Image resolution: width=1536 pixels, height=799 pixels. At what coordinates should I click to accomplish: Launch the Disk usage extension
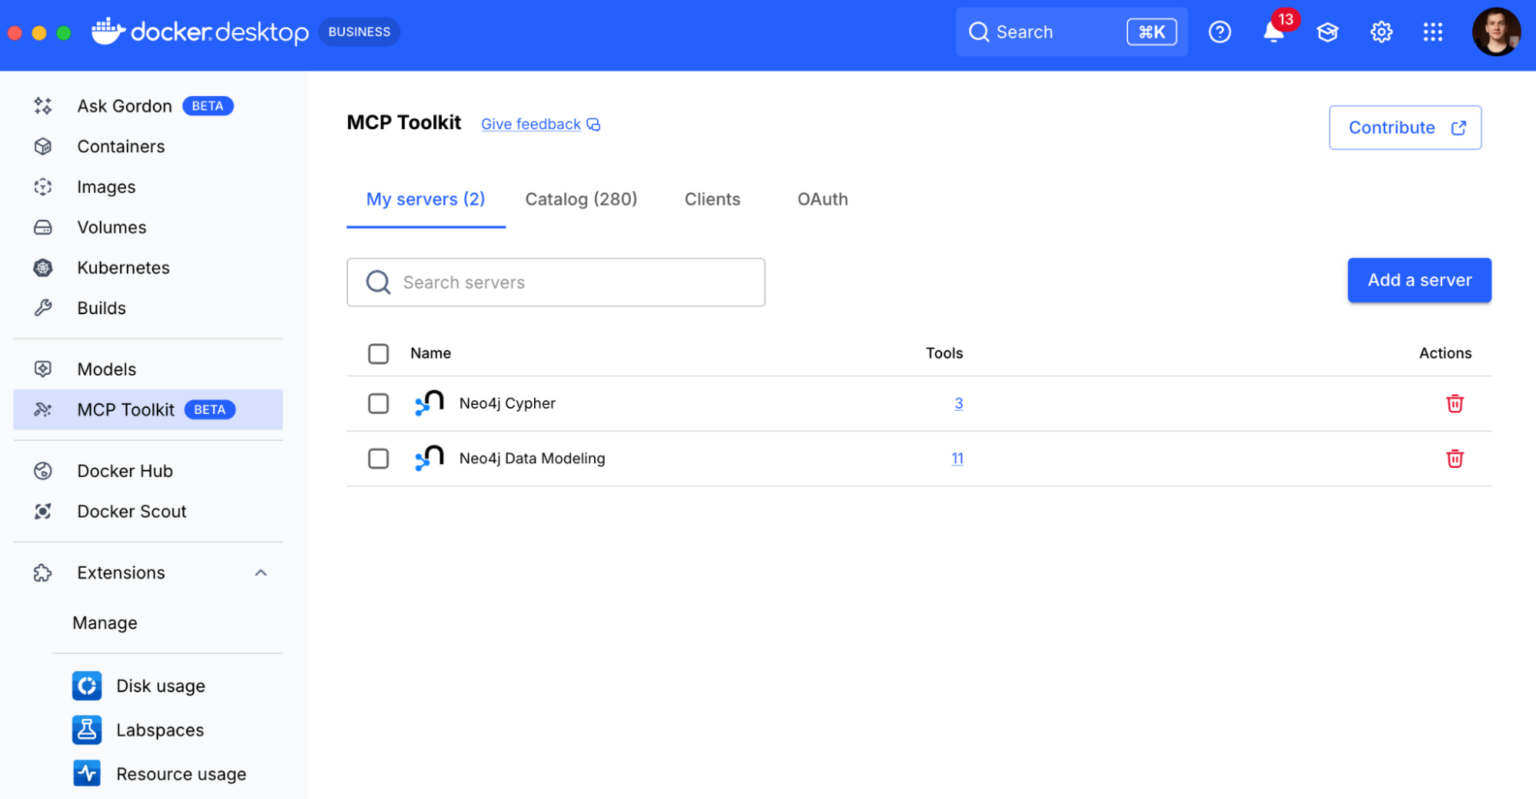point(161,686)
